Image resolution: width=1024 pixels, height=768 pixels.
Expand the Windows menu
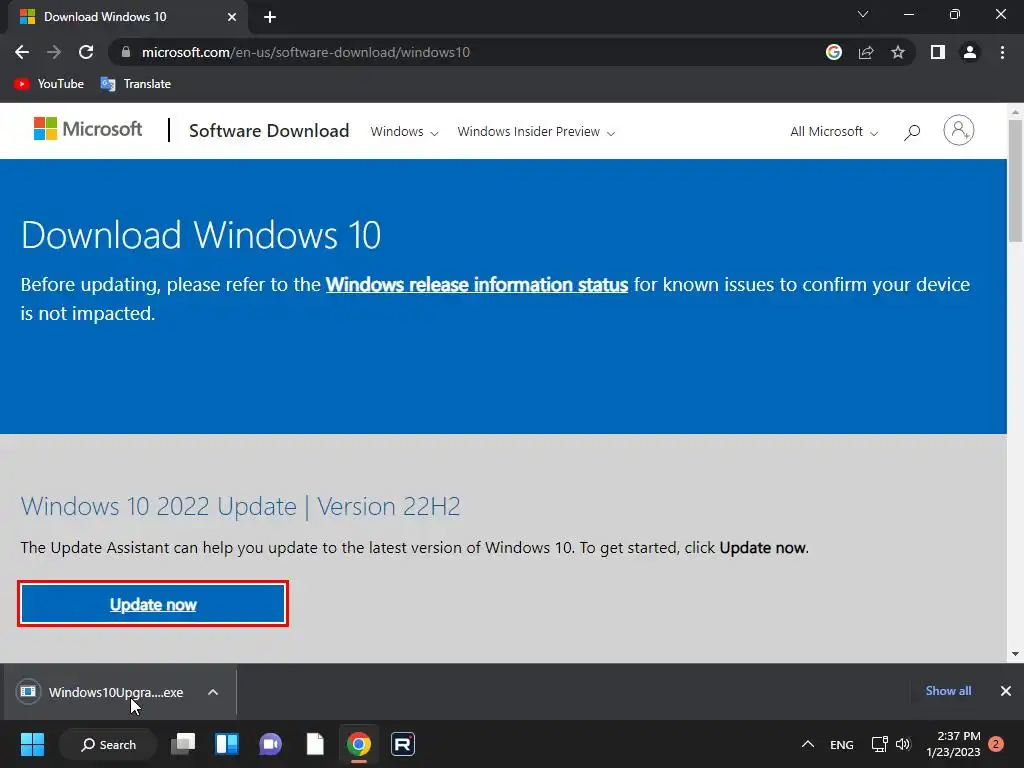coord(404,131)
